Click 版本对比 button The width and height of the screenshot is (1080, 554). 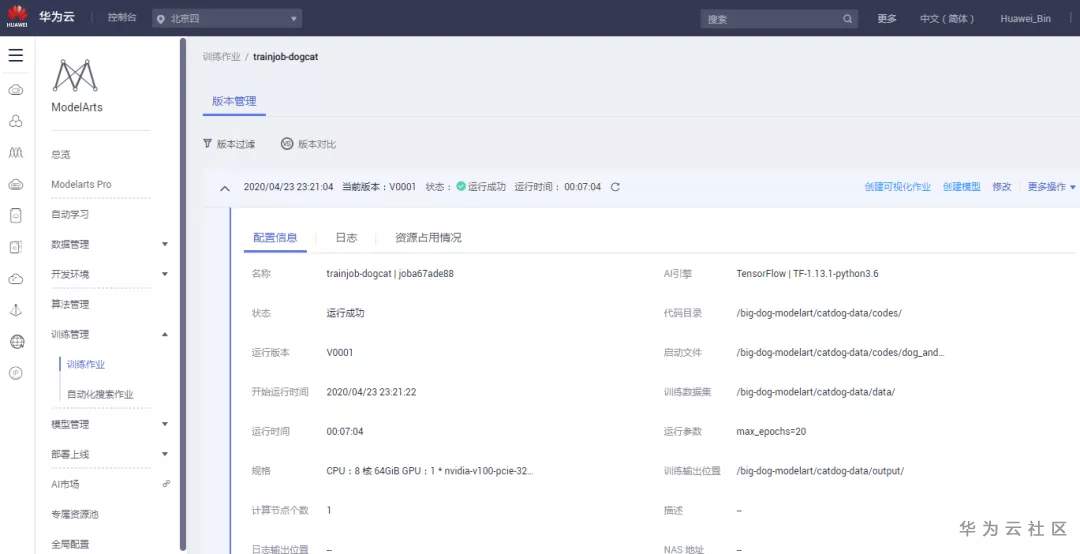pos(309,144)
